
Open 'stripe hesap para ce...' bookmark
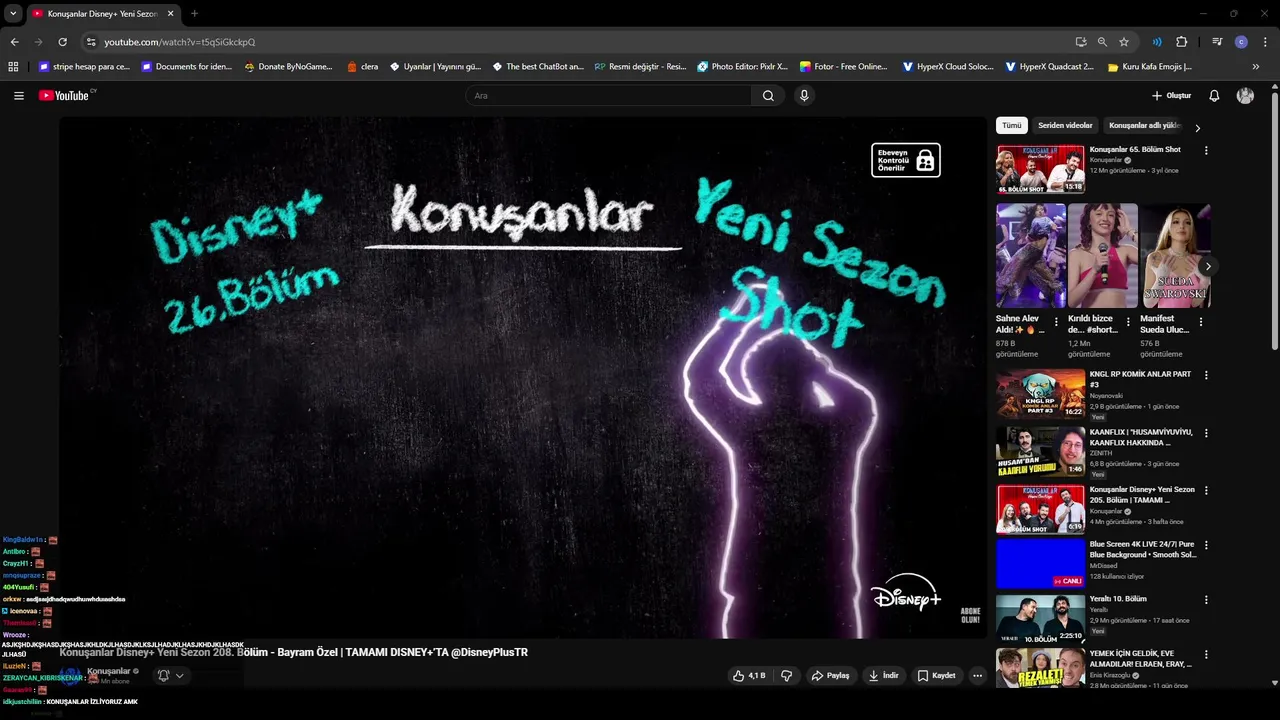pyautogui.click(x=84, y=67)
